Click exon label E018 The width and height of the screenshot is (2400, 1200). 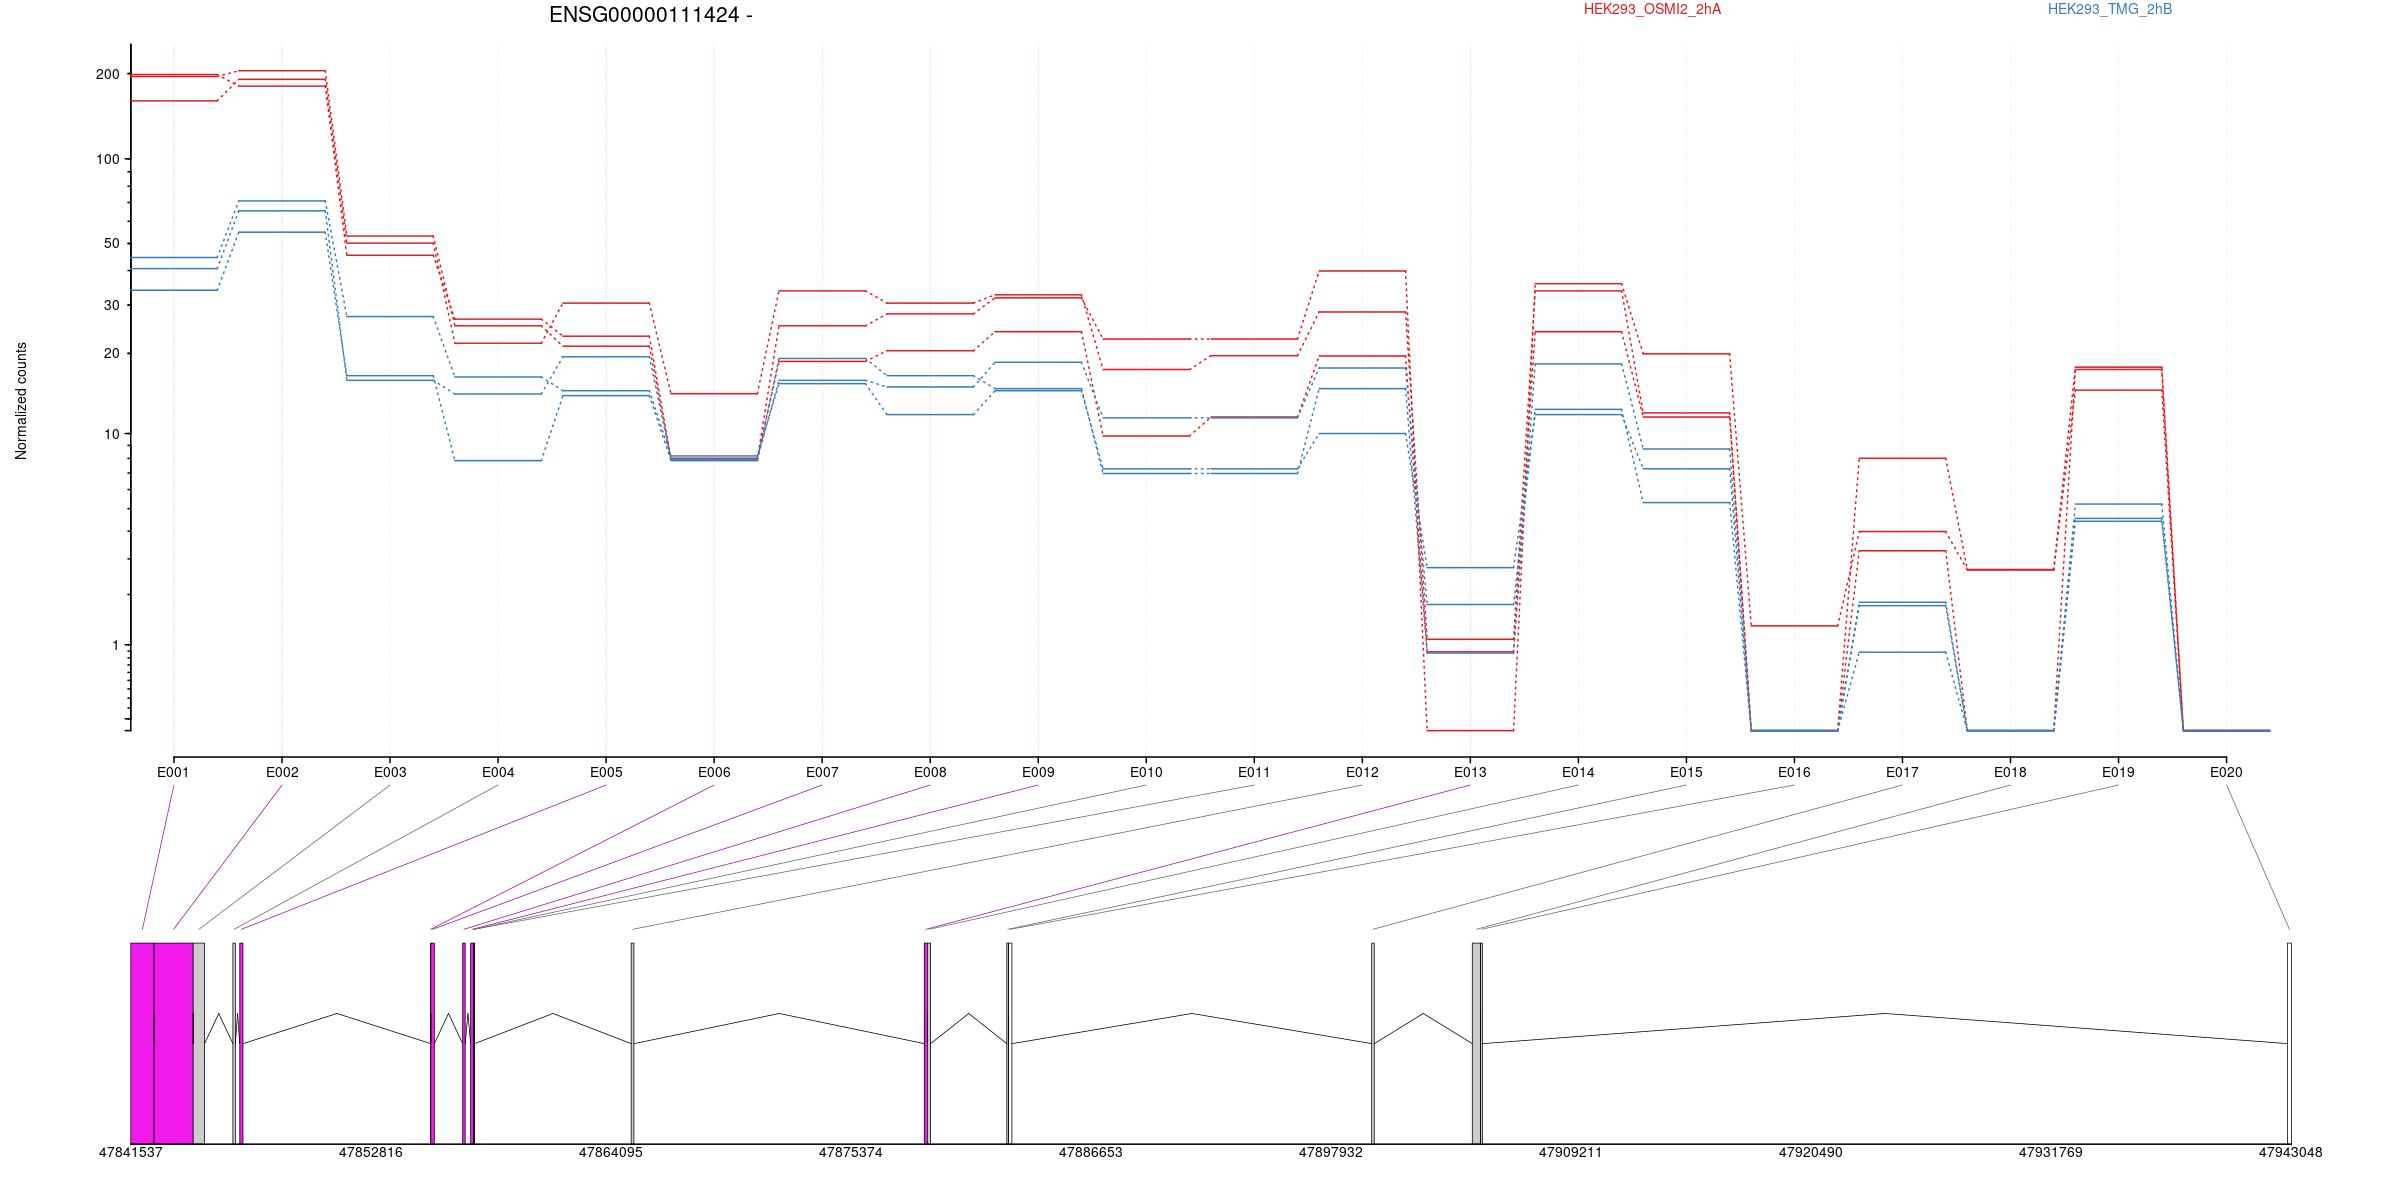pyautogui.click(x=2010, y=772)
